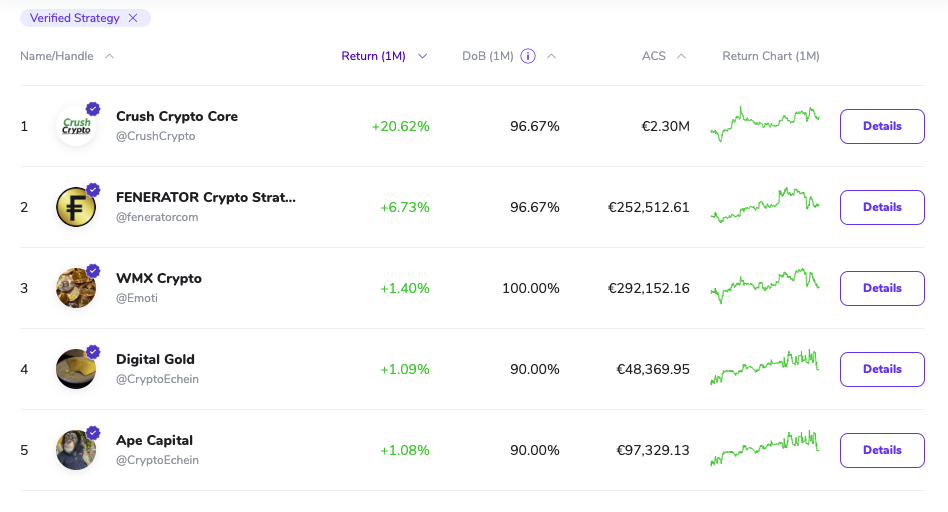948x512 pixels.
Task: Open Details for Digital Gold
Action: click(881, 370)
